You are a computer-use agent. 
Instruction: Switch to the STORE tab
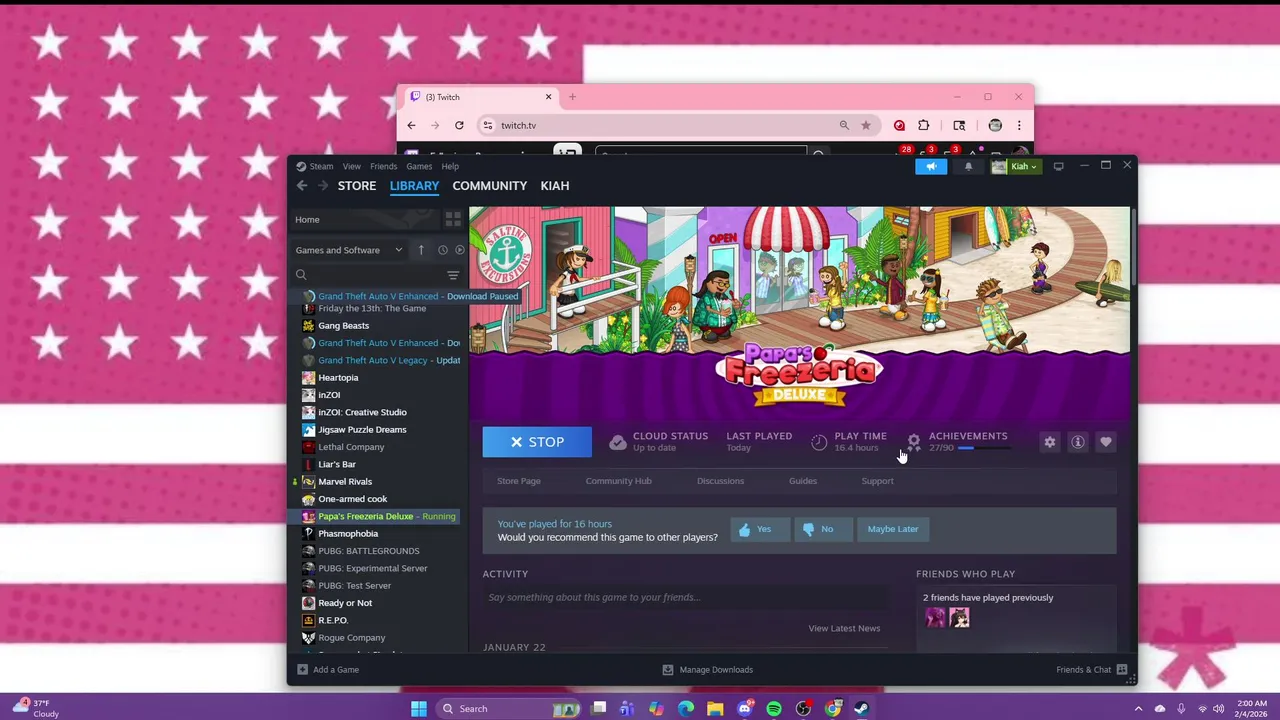357,186
